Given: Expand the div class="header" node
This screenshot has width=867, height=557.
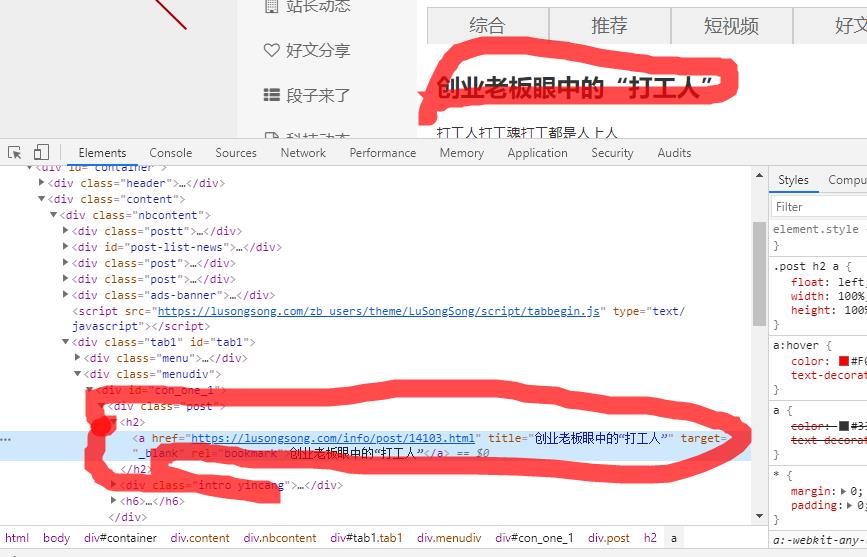Looking at the screenshot, I should 41,182.
